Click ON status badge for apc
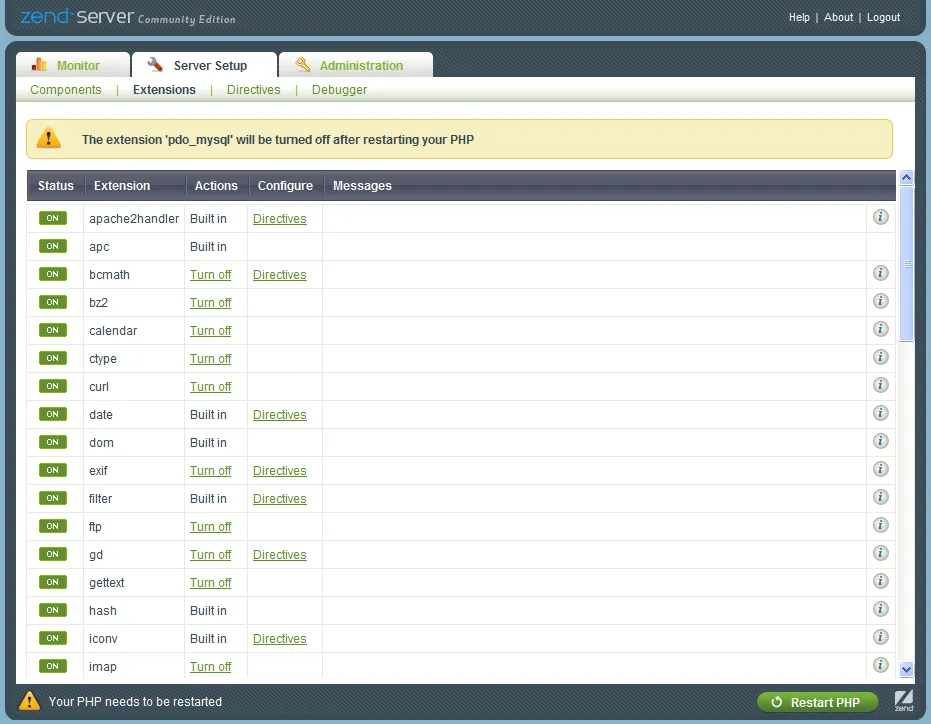Viewport: 931px width, 724px height. pyautogui.click(x=53, y=246)
